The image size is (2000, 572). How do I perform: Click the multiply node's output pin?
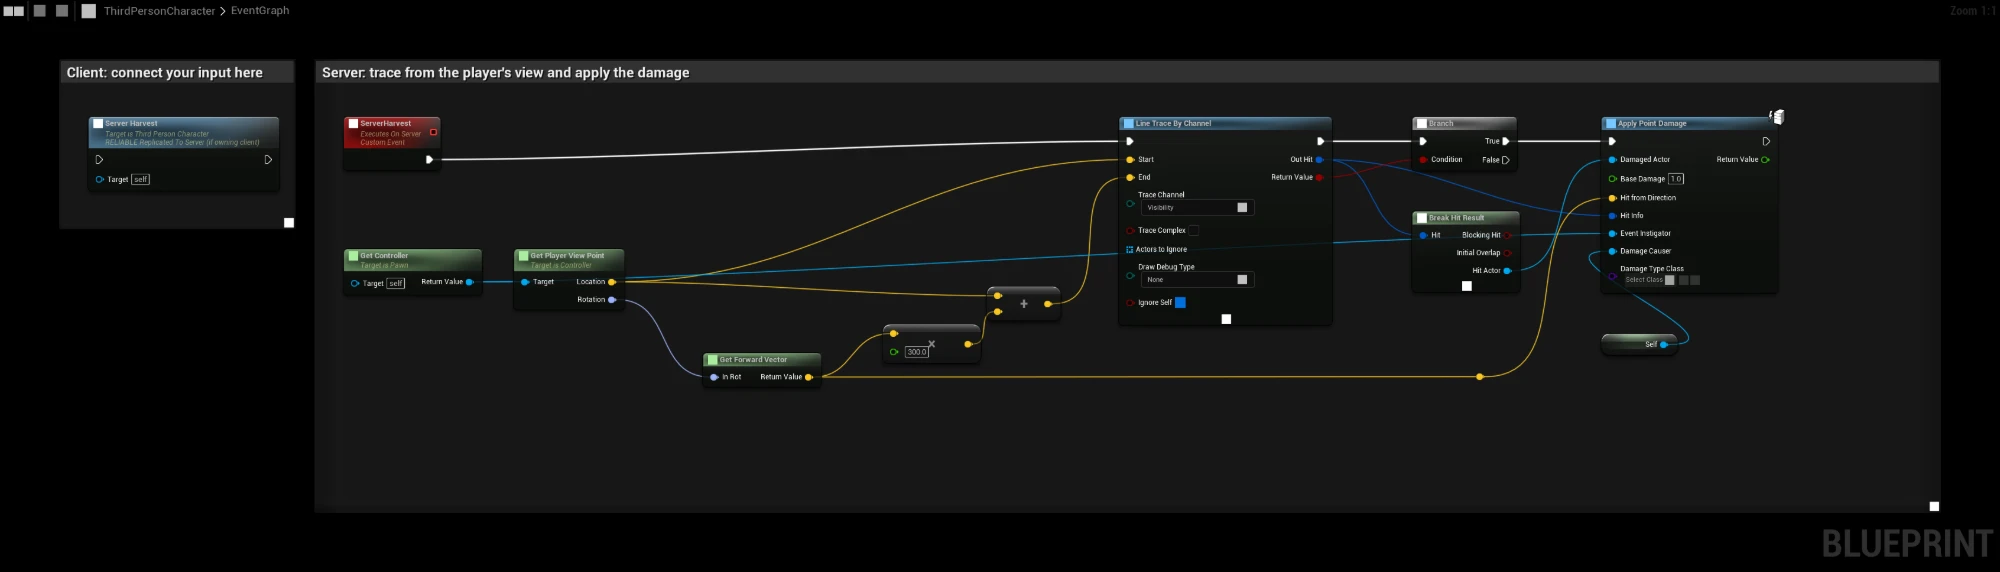pyautogui.click(x=968, y=344)
